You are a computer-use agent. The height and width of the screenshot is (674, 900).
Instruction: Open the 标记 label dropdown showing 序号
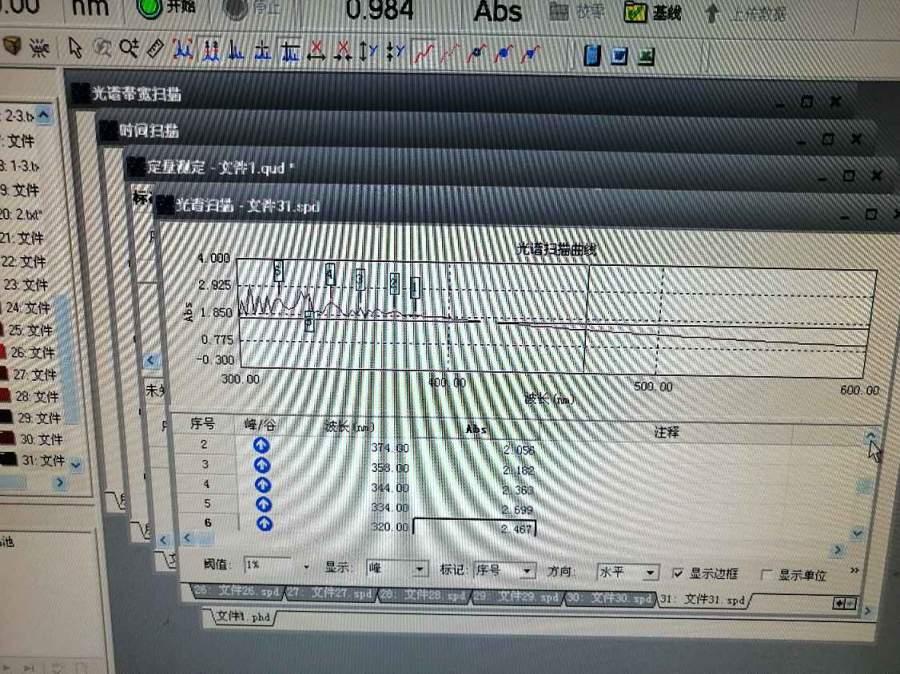pyautogui.click(x=526, y=571)
